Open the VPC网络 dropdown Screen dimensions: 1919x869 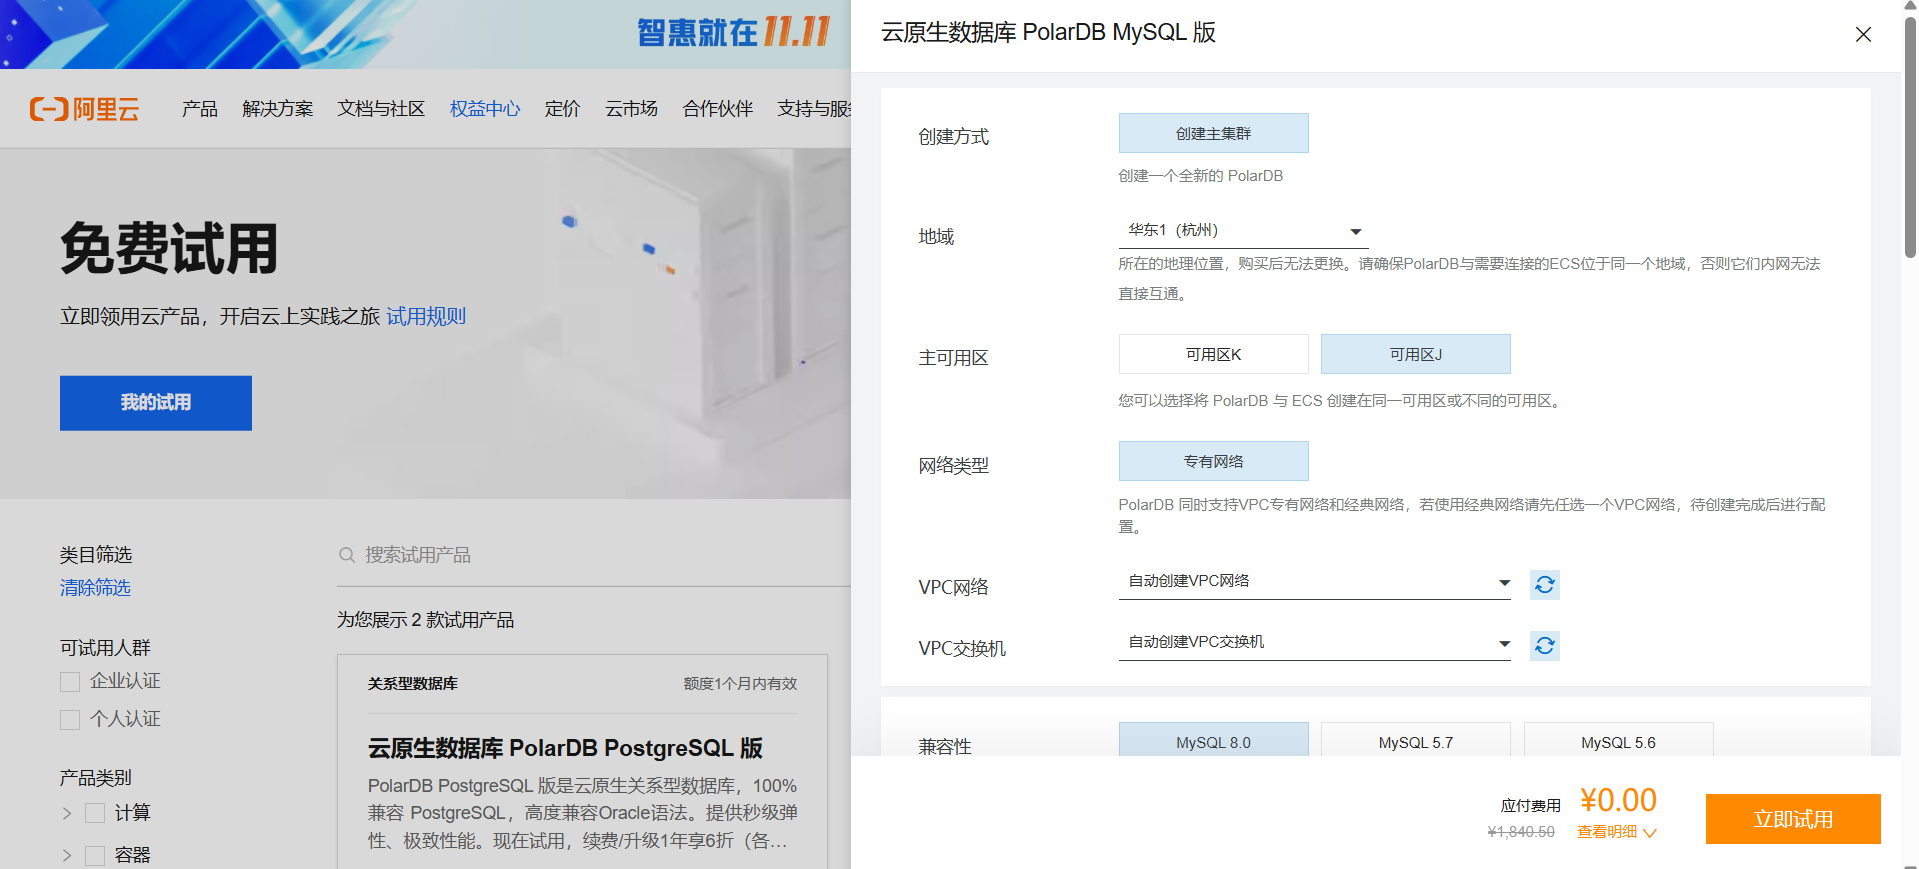(1314, 582)
